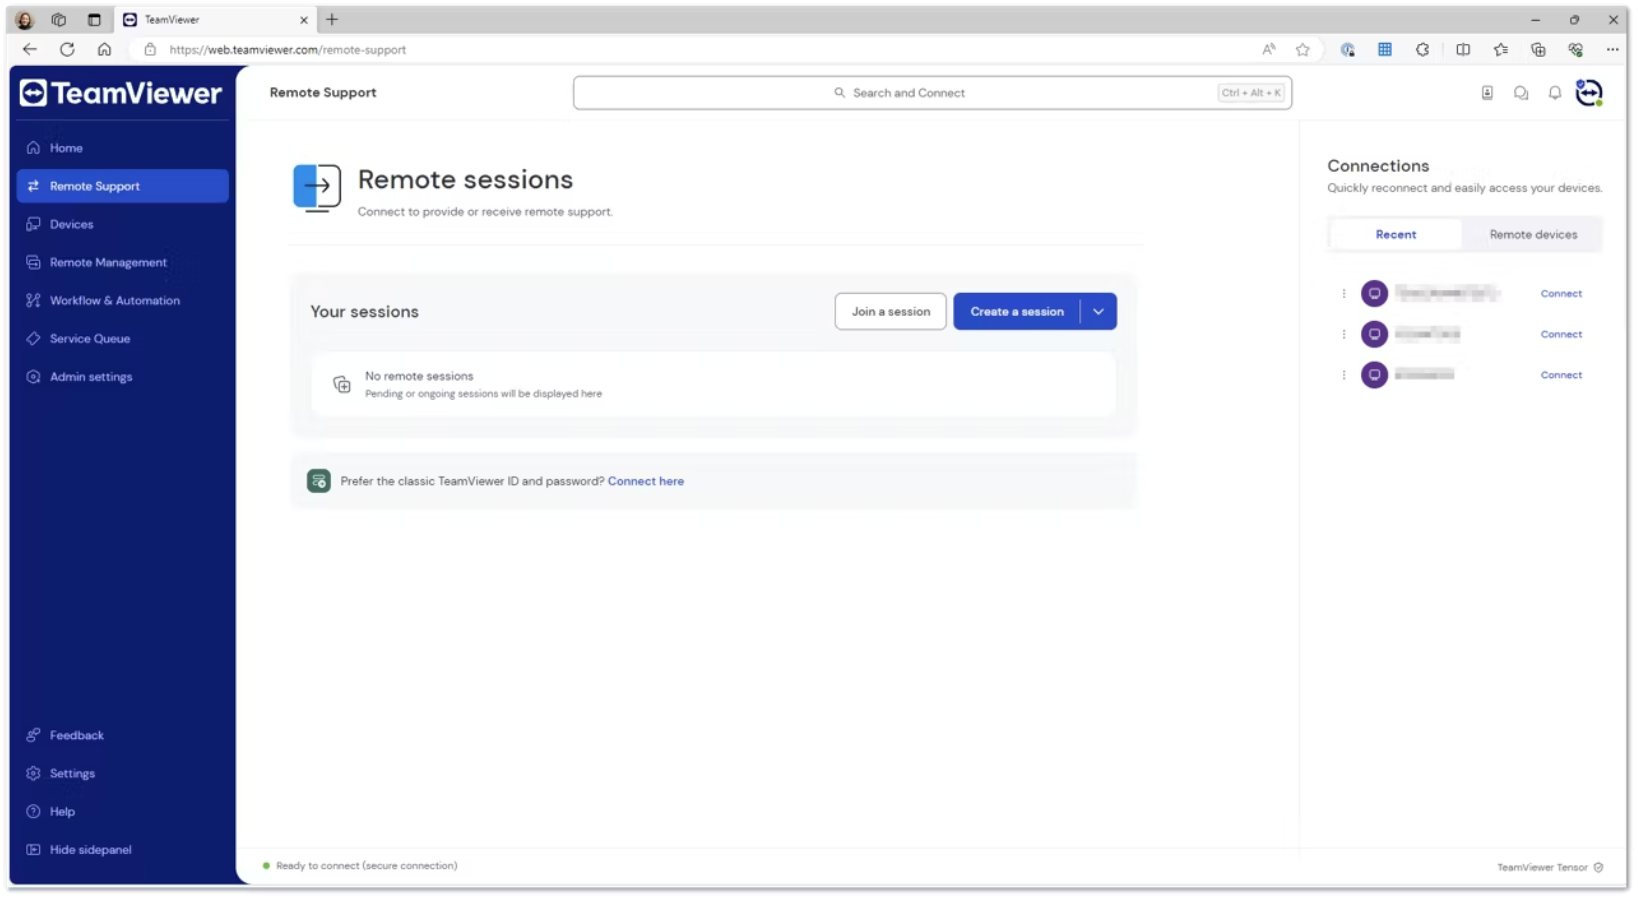Image resolution: width=1638 pixels, height=900 pixels.
Task: Click the notifications bell icon
Action: point(1554,93)
